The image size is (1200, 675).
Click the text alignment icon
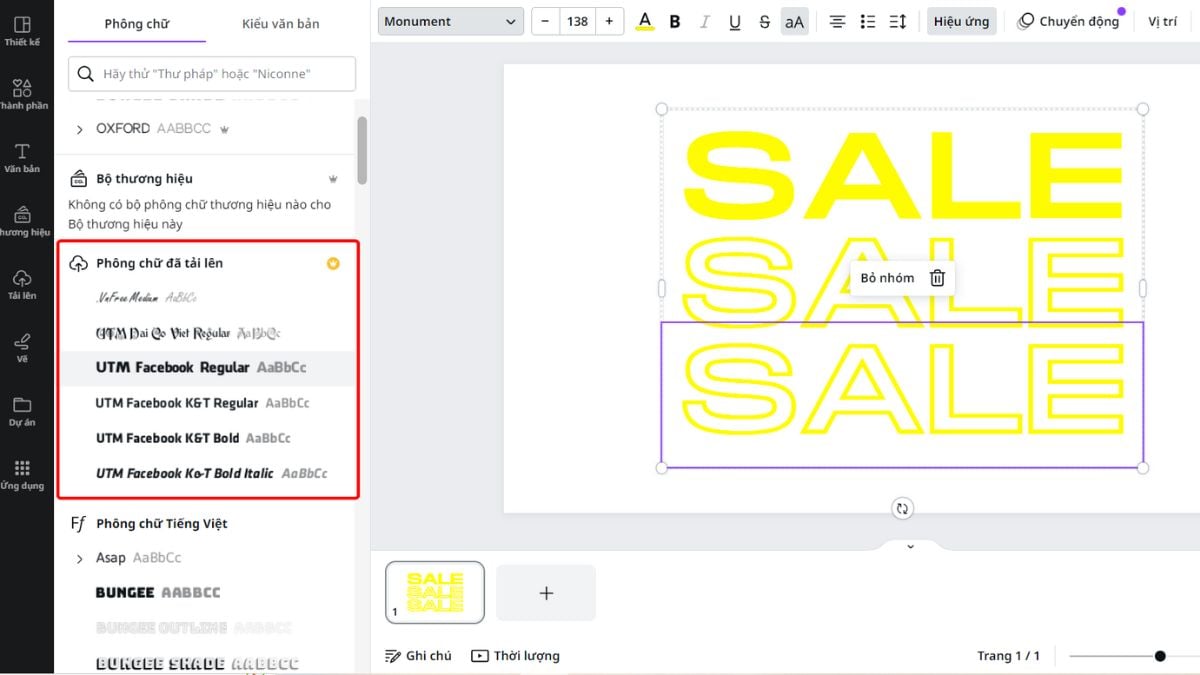point(838,21)
